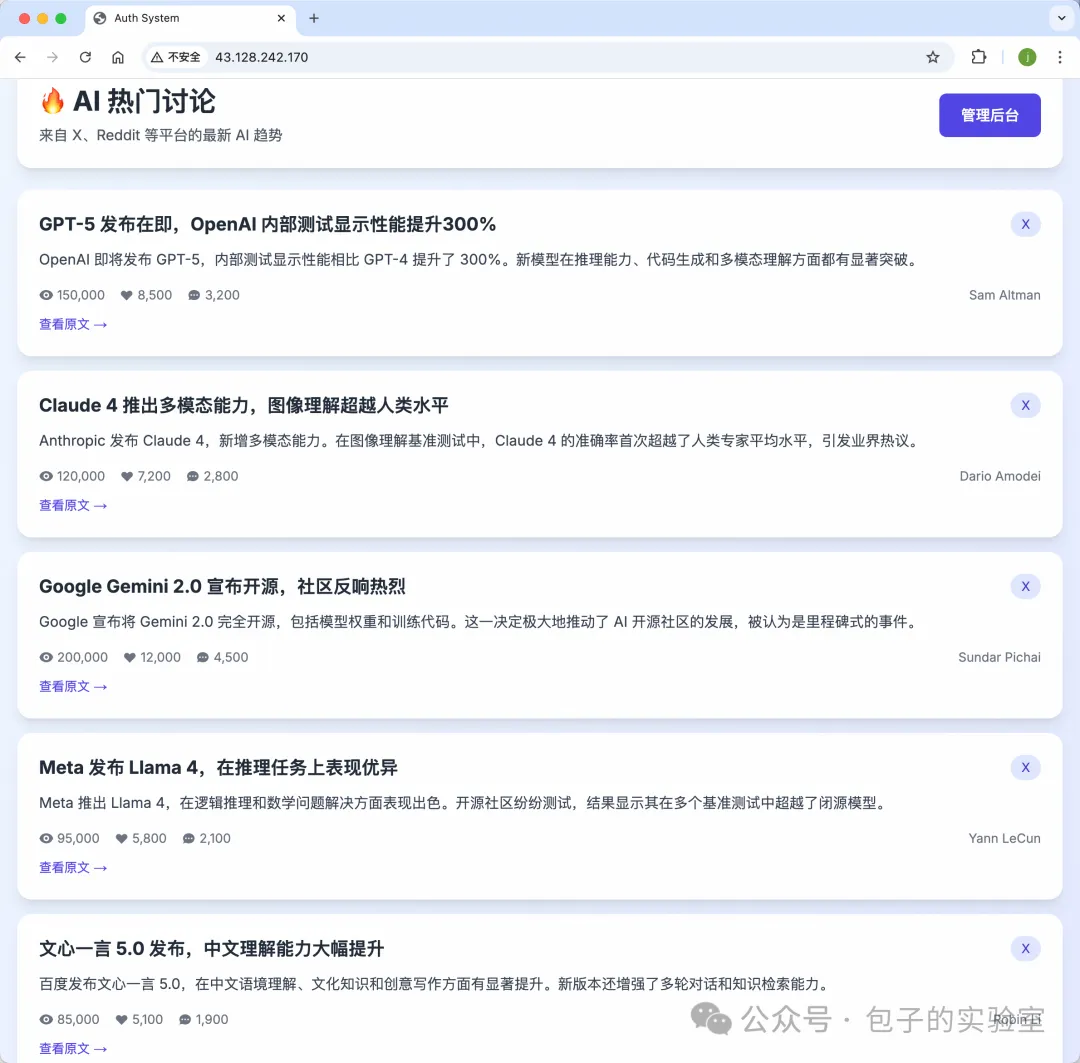Click the comment icon showing 1,900

(x=185, y=1020)
